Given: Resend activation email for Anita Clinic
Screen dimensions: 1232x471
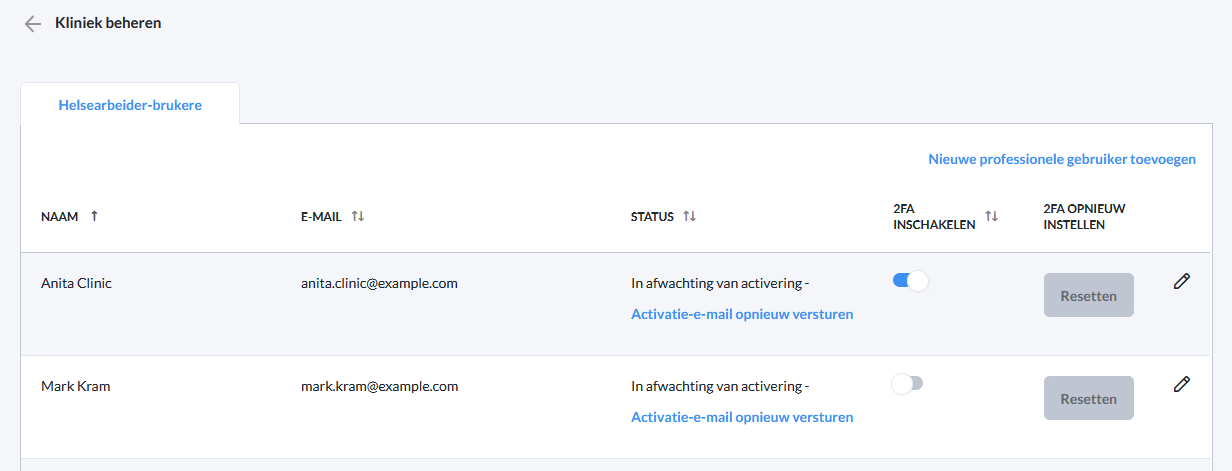Looking at the screenshot, I should pyautogui.click(x=742, y=314).
